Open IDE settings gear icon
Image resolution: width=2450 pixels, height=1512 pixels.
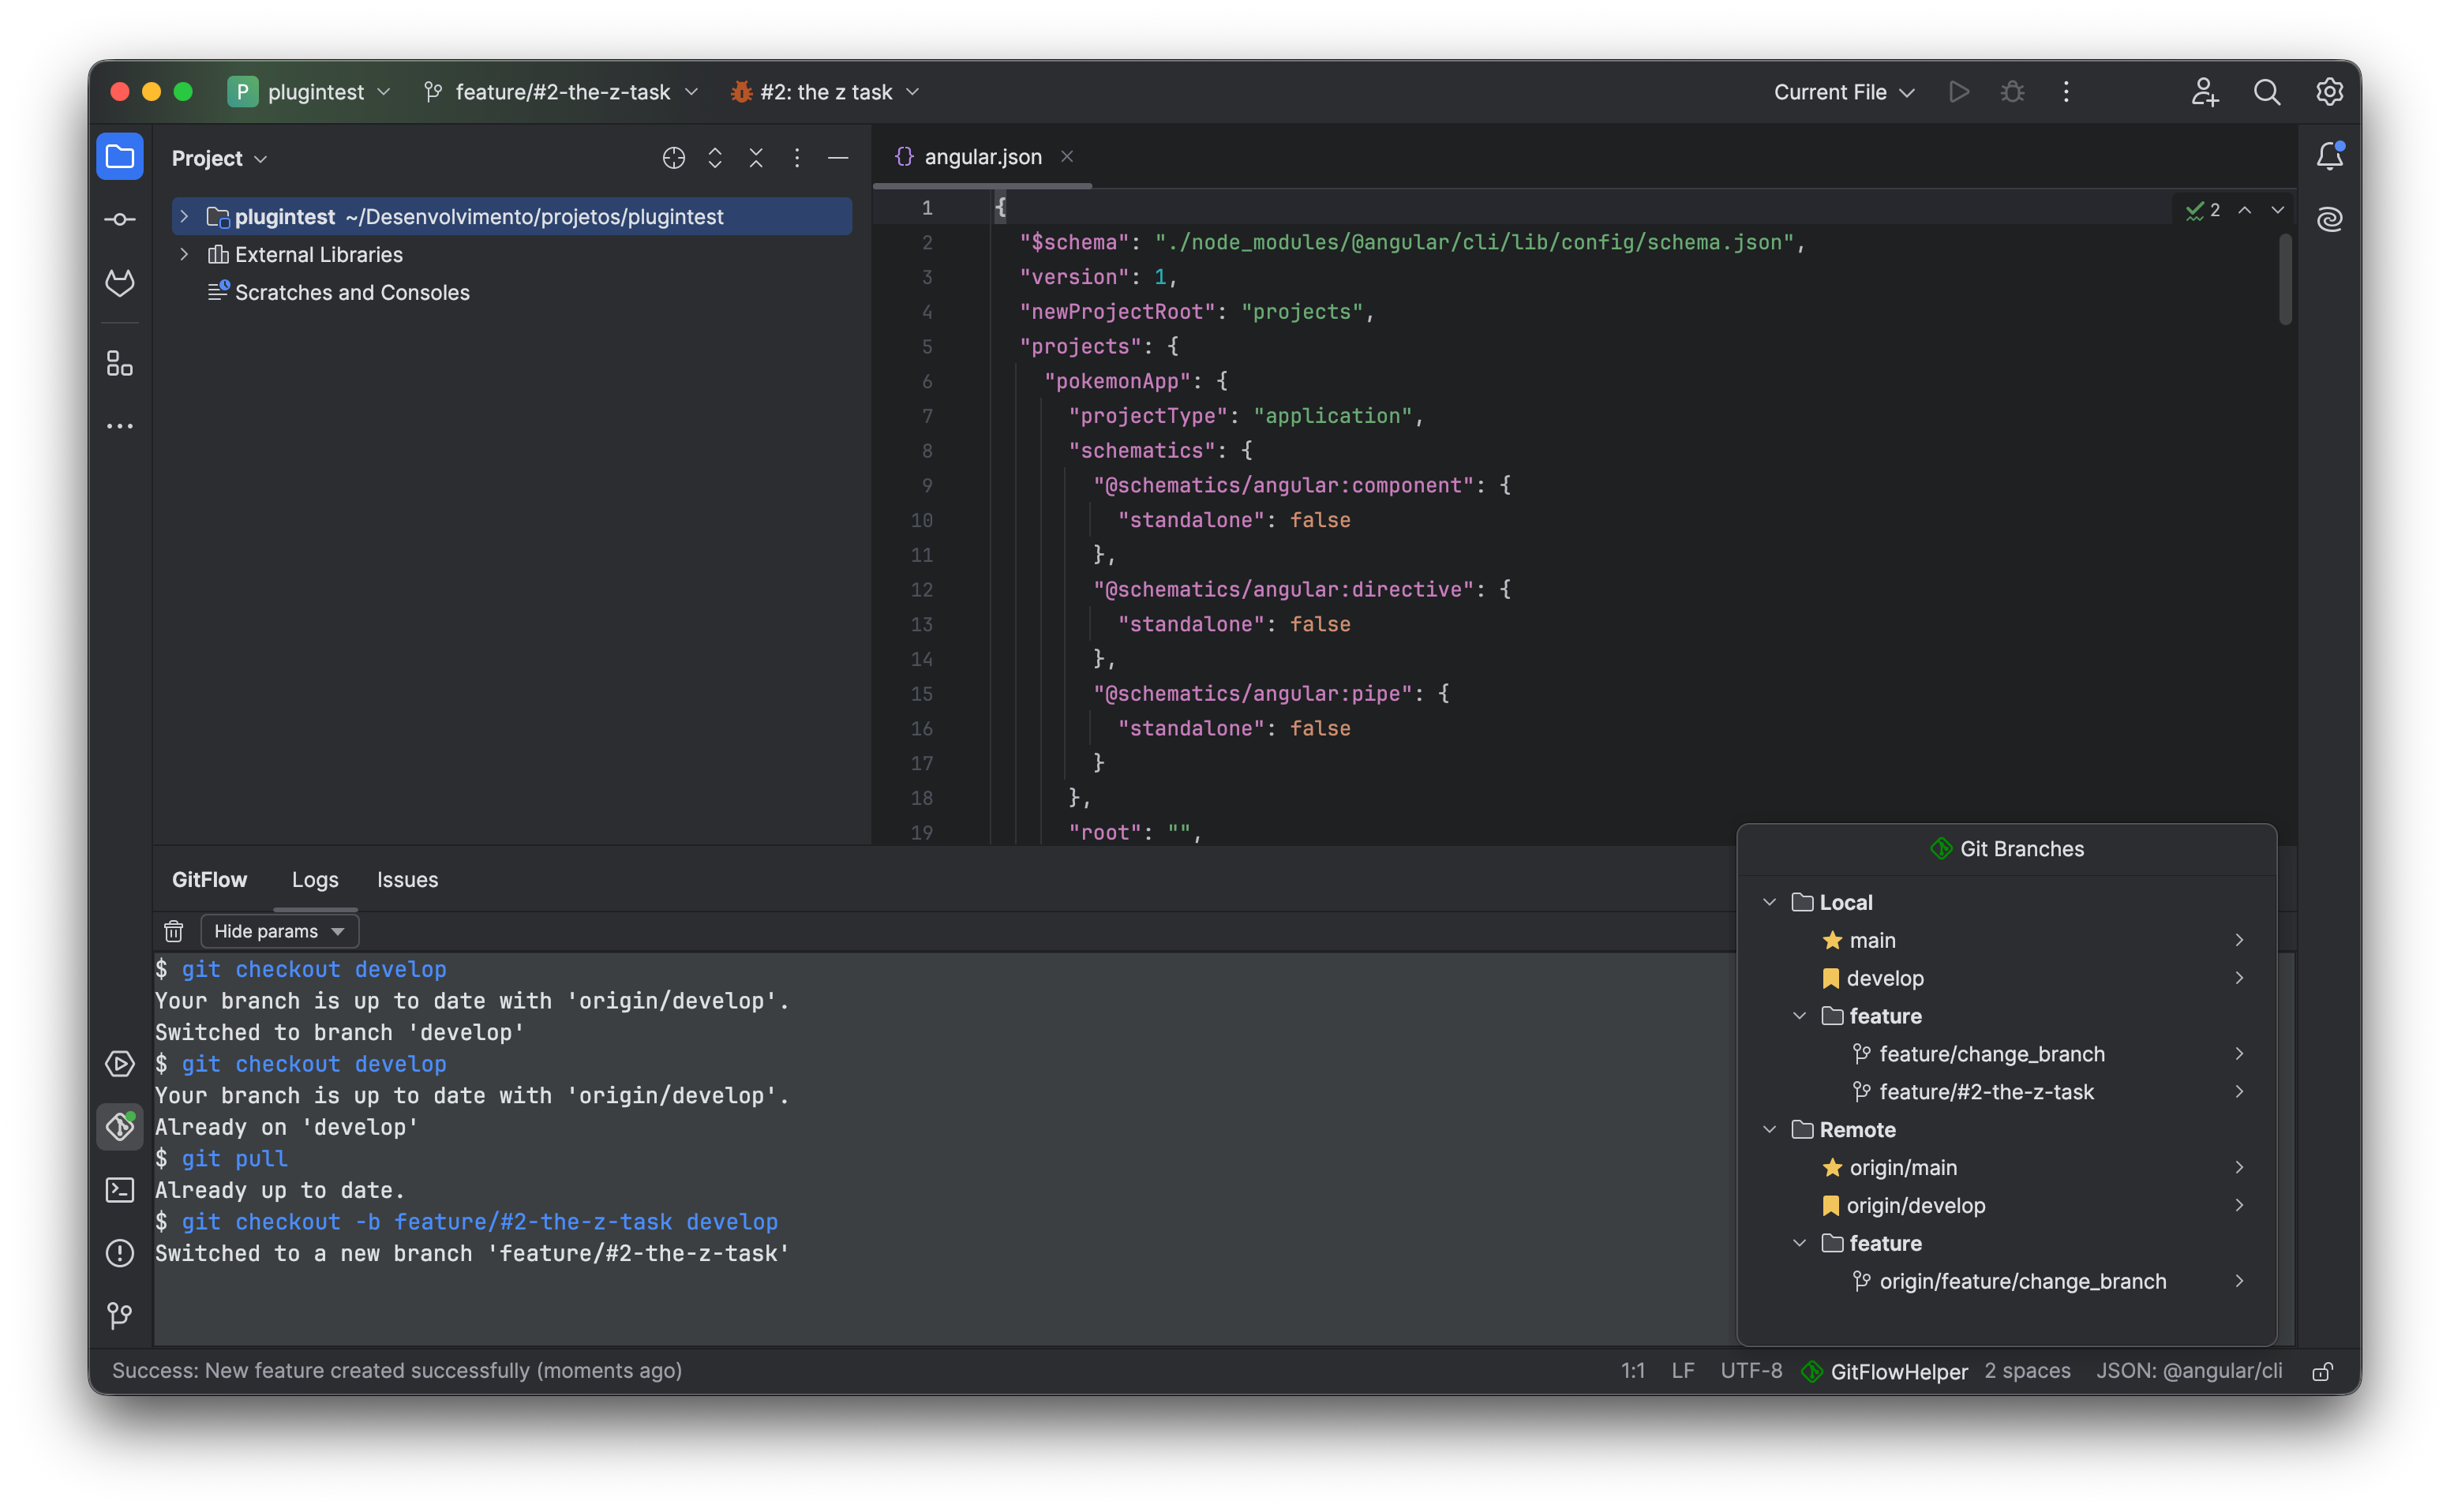(2330, 92)
